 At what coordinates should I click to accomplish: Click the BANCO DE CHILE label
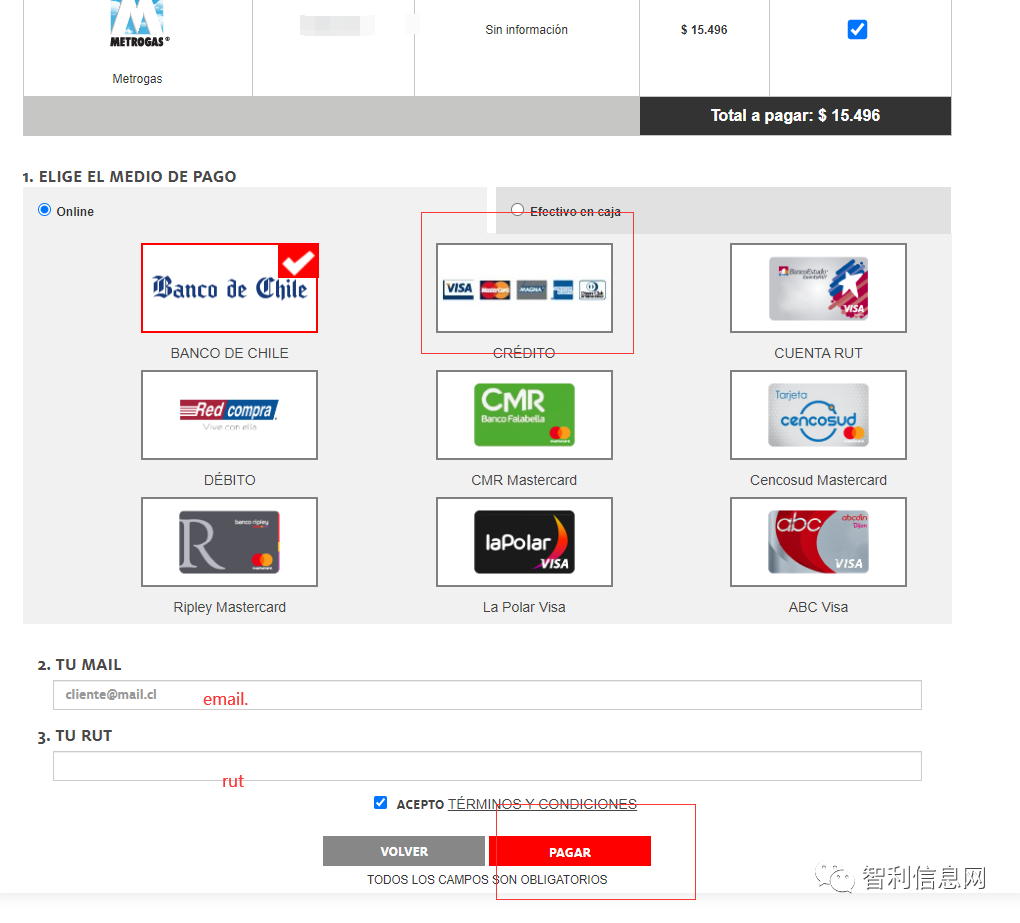[230, 353]
